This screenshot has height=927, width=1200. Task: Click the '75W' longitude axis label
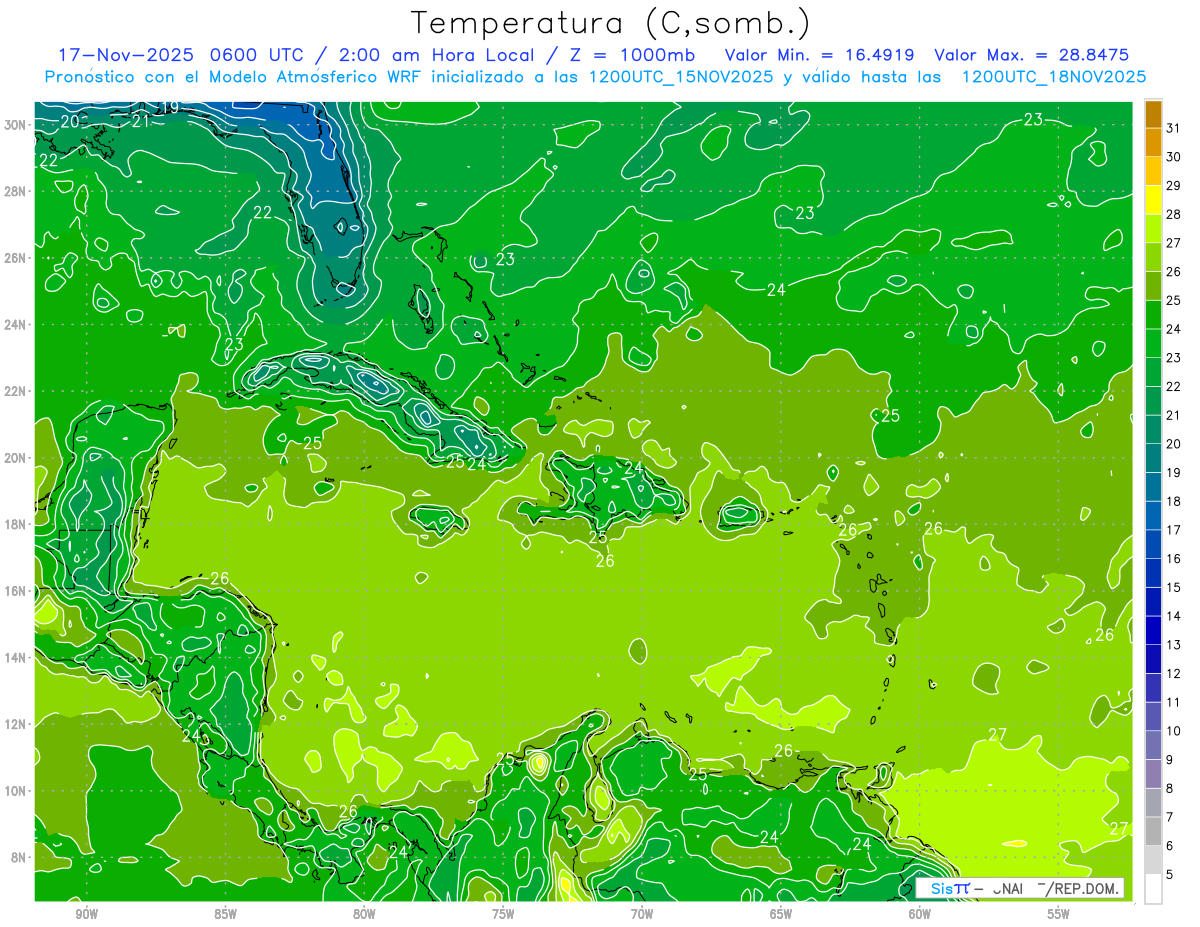(x=503, y=914)
